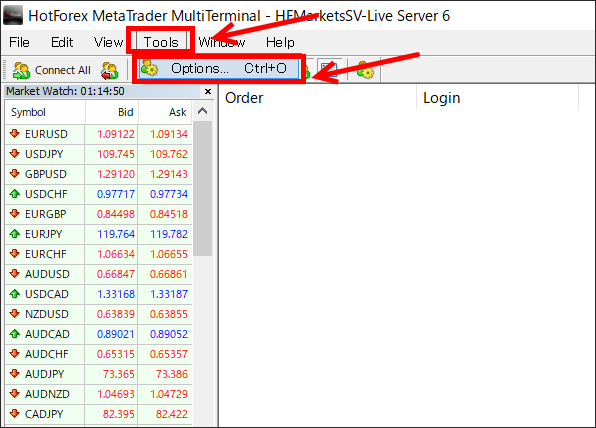
Task: Open the File menu
Action: pos(19,42)
